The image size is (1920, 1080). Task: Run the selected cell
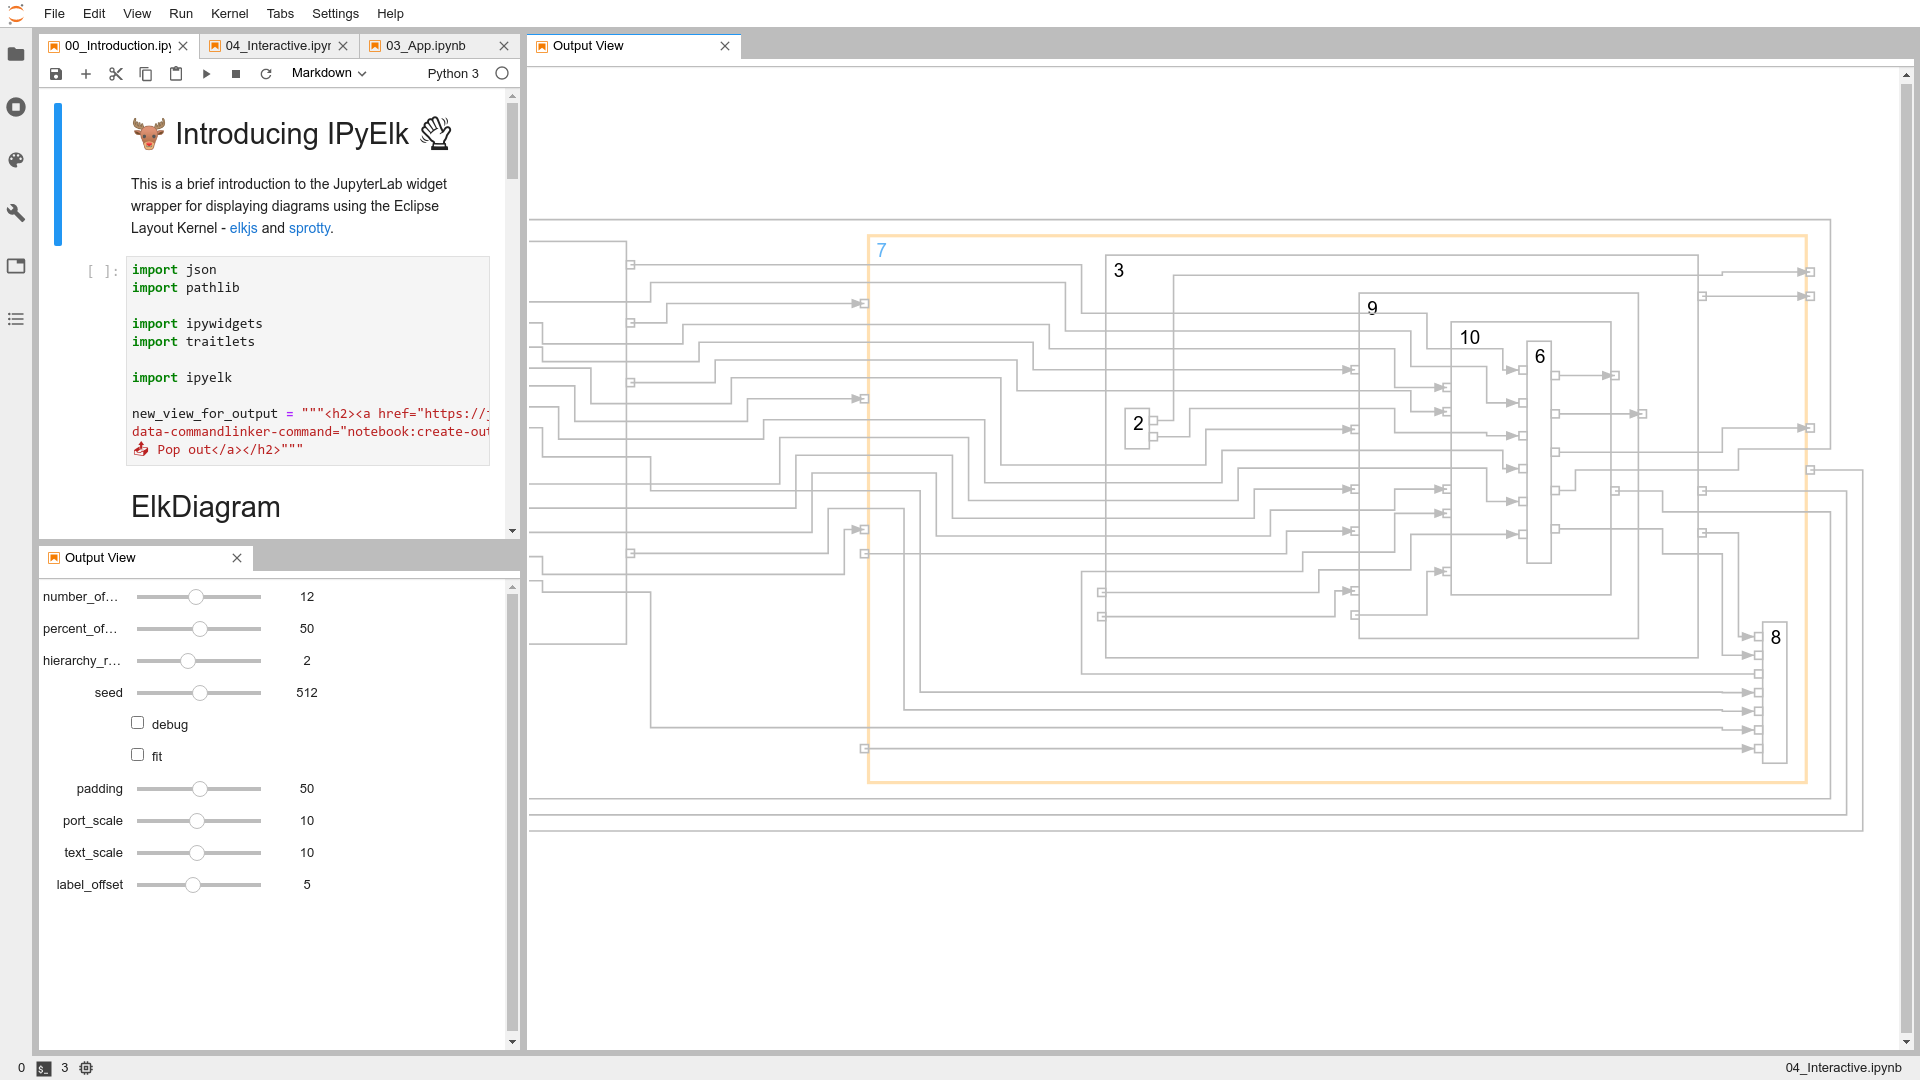(x=206, y=74)
